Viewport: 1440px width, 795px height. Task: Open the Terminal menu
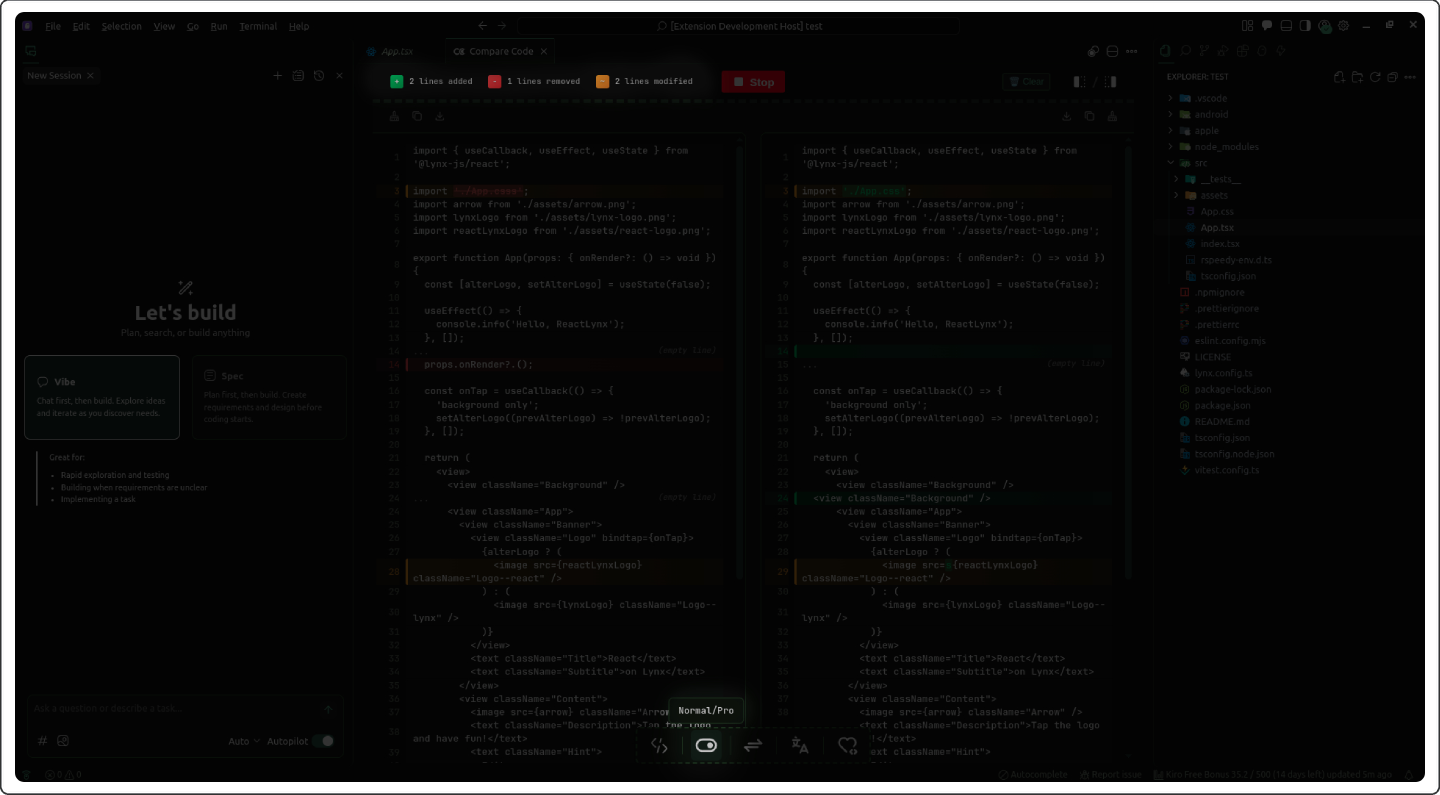click(258, 26)
